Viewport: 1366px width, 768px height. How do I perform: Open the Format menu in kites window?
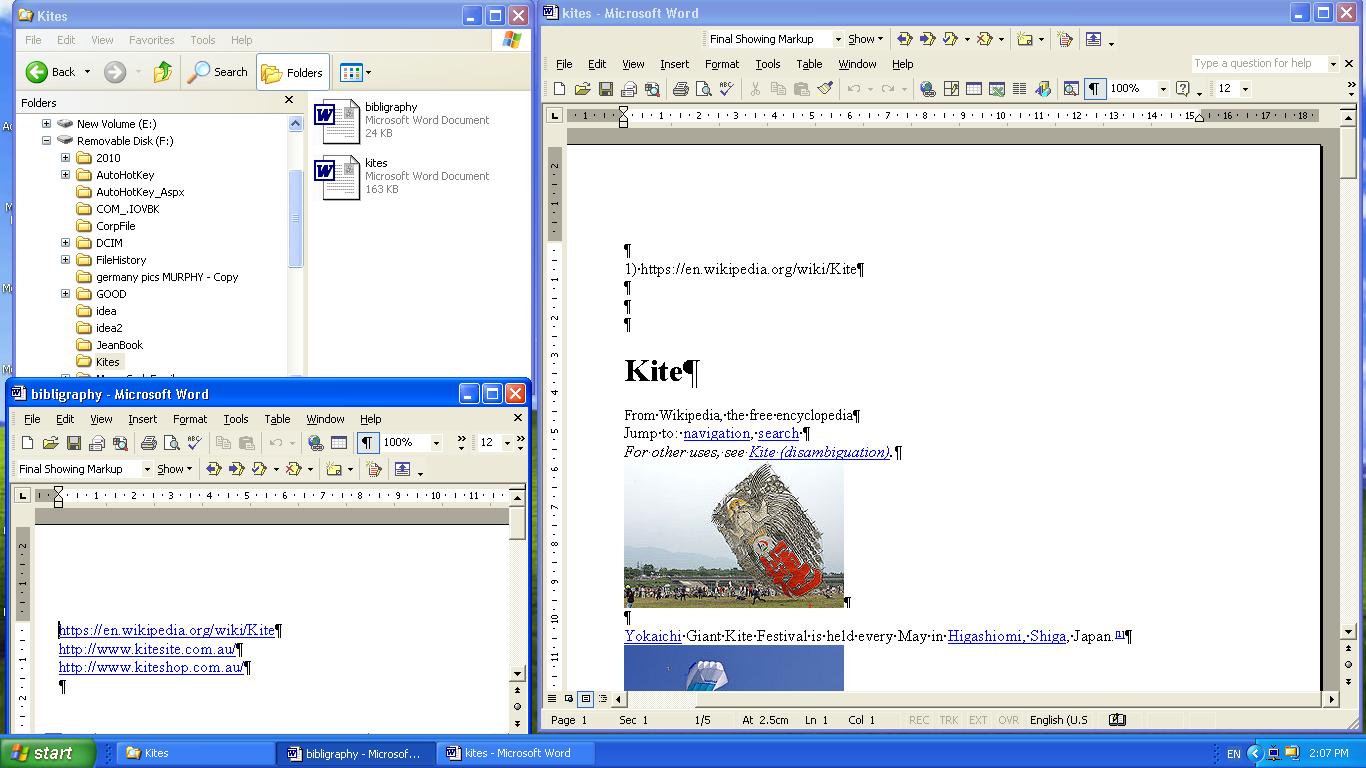click(x=721, y=64)
